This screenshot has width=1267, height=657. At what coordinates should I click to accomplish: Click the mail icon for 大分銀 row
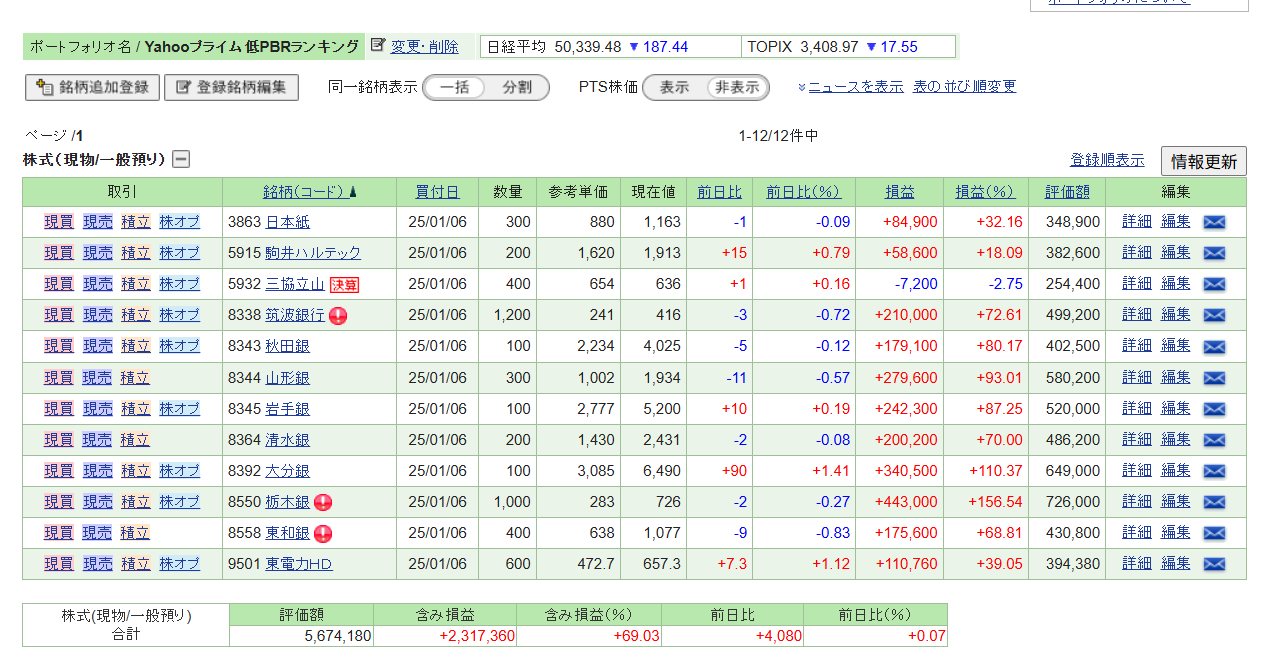[x=1214, y=471]
